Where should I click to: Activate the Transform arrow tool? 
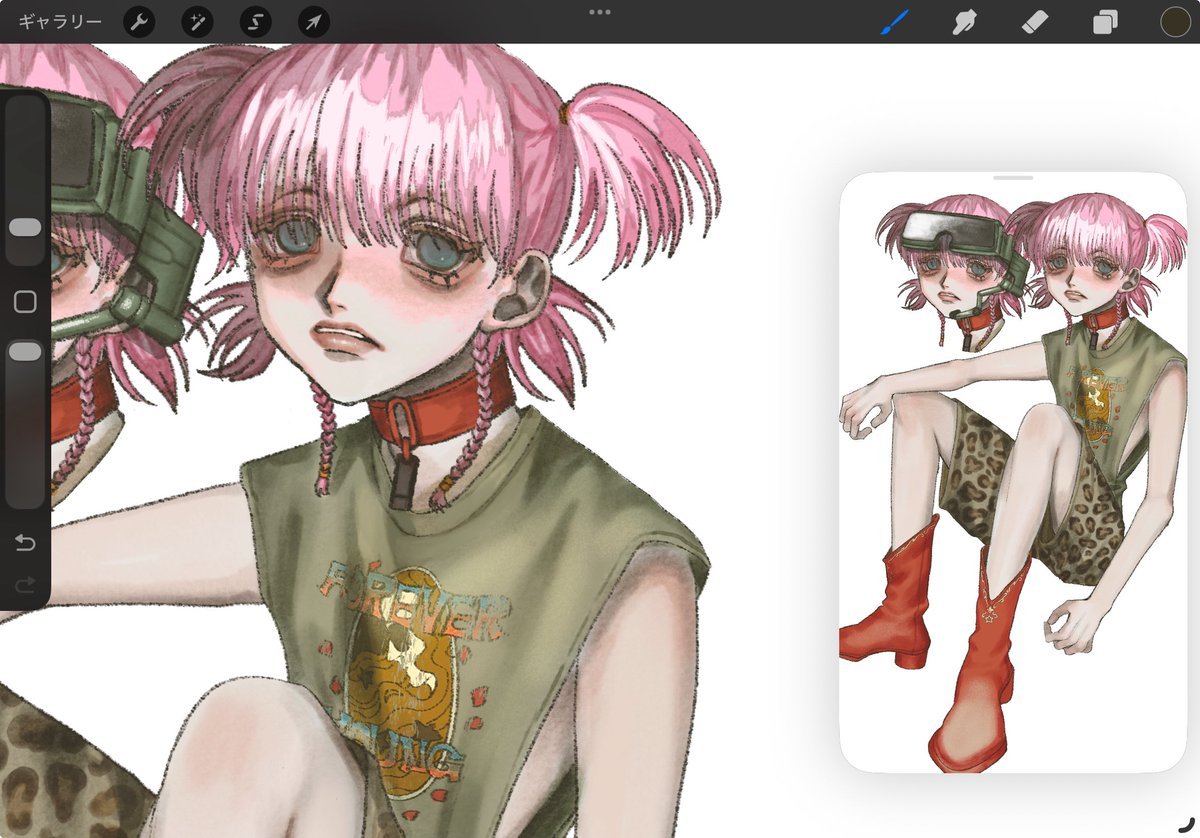[314, 21]
